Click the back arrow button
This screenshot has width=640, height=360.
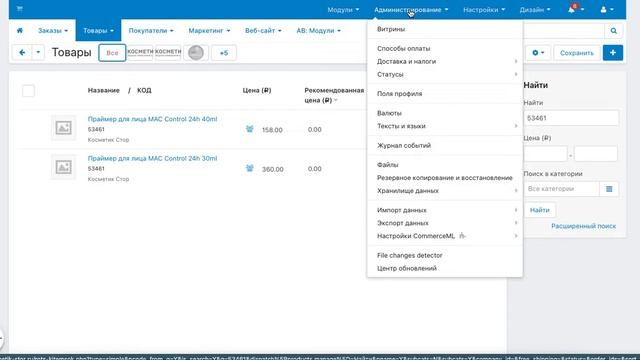(22, 53)
